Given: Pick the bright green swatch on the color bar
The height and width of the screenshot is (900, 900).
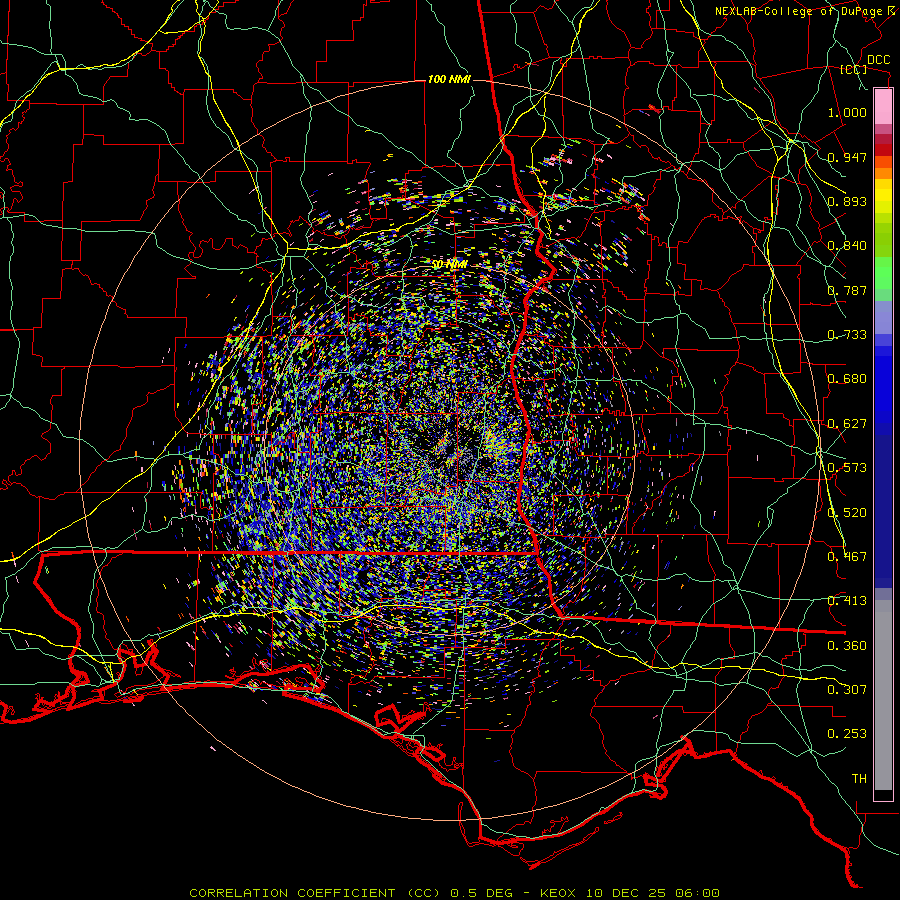Looking at the screenshot, I should pyautogui.click(x=883, y=274).
